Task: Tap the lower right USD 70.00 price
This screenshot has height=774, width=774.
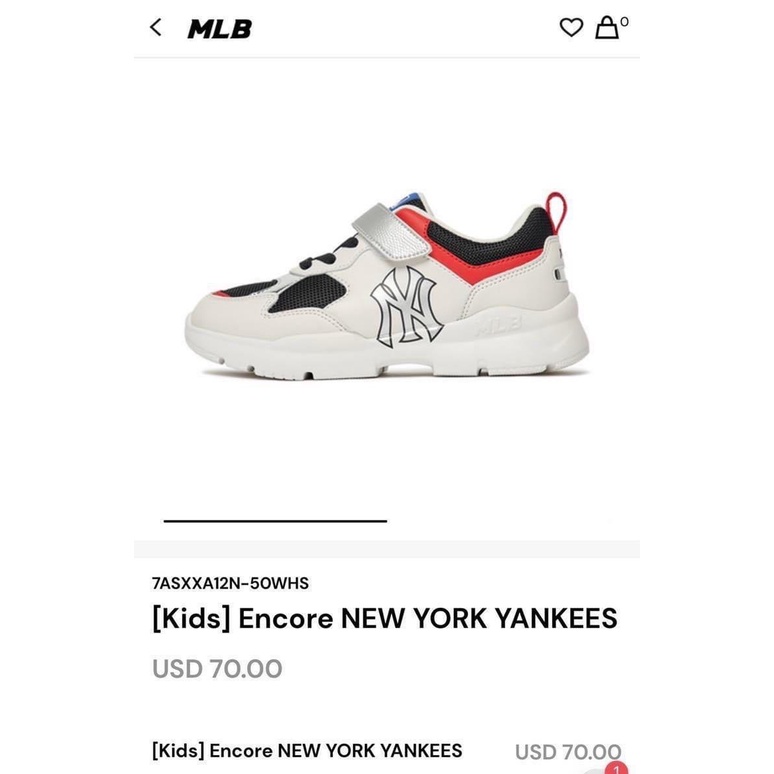Action: point(568,752)
